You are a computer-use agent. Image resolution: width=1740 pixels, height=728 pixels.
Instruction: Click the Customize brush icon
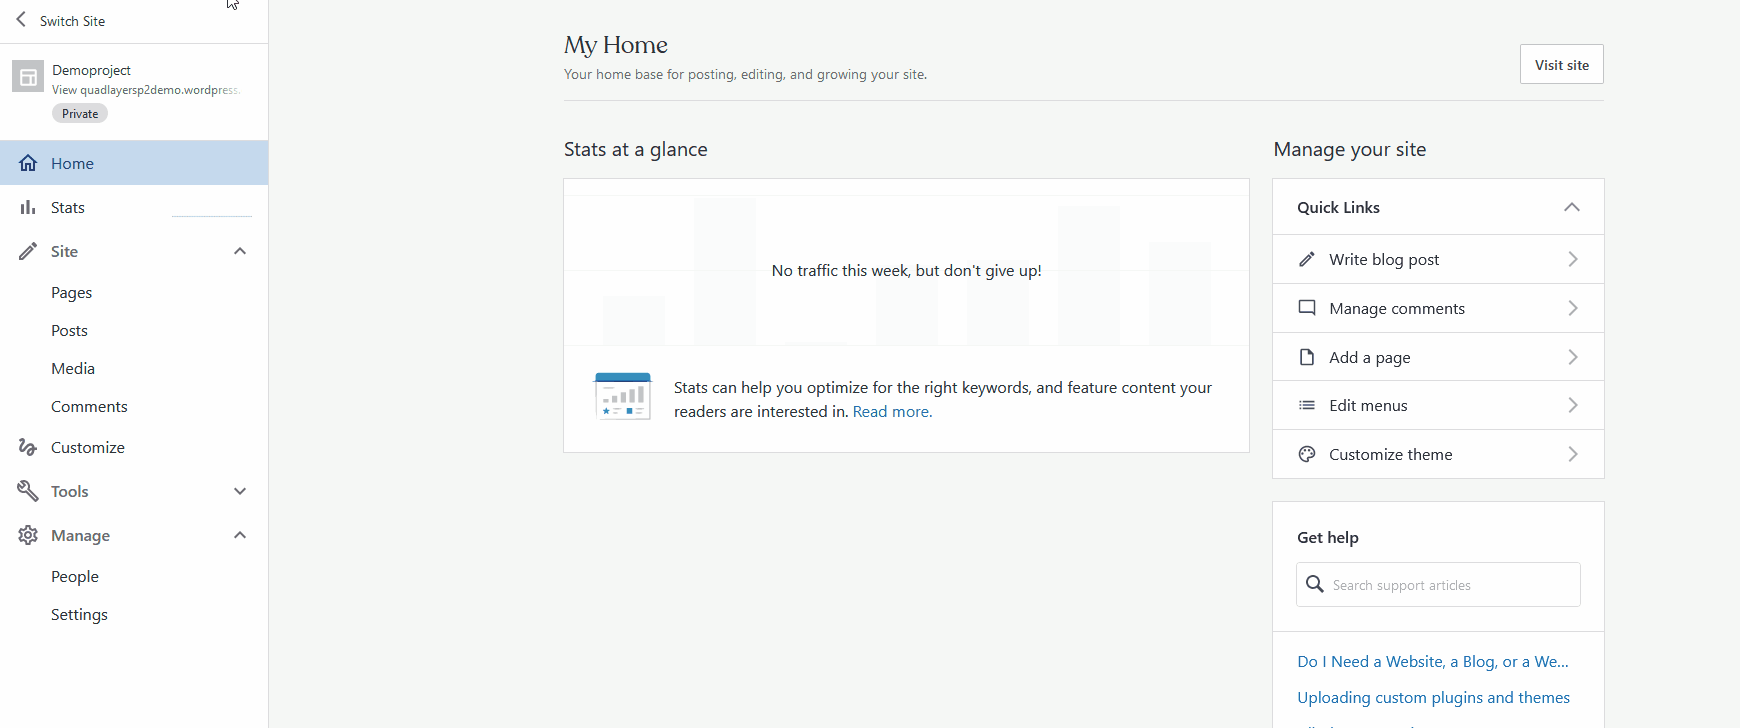[x=28, y=447]
